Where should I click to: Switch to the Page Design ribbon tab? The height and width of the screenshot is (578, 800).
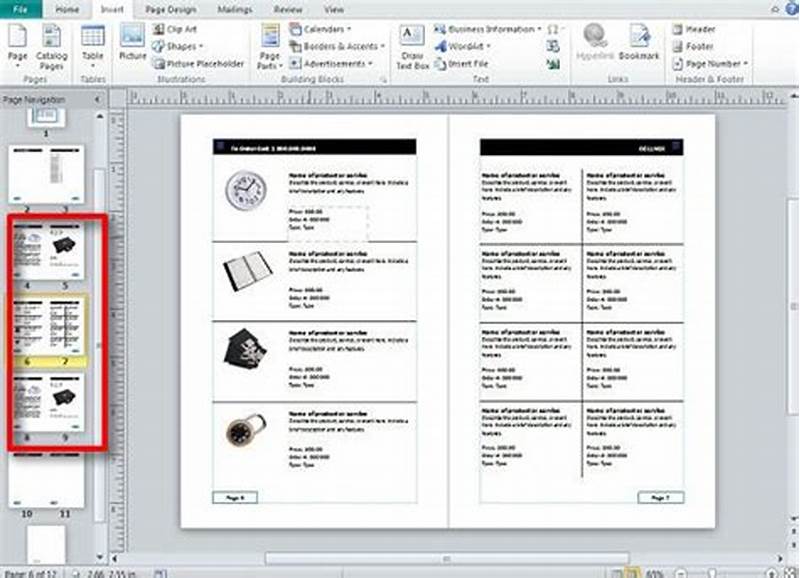point(172,8)
